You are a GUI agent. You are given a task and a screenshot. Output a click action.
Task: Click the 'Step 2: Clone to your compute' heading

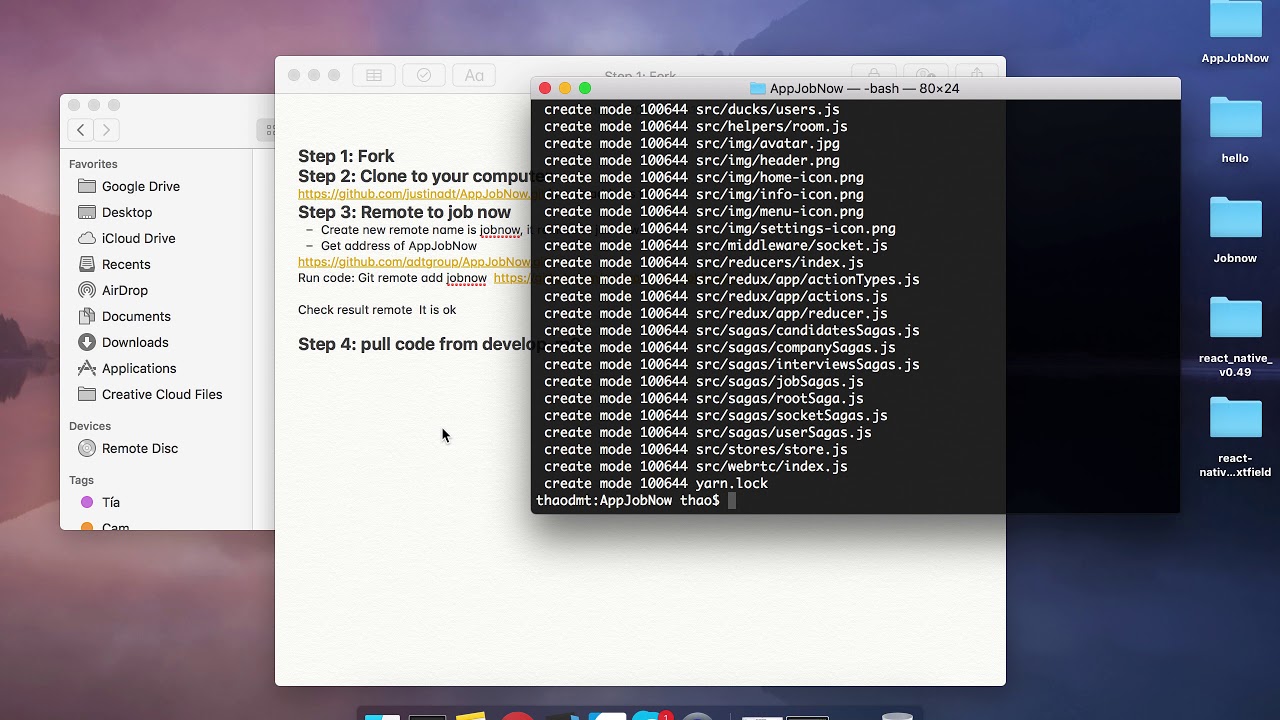coord(414,176)
